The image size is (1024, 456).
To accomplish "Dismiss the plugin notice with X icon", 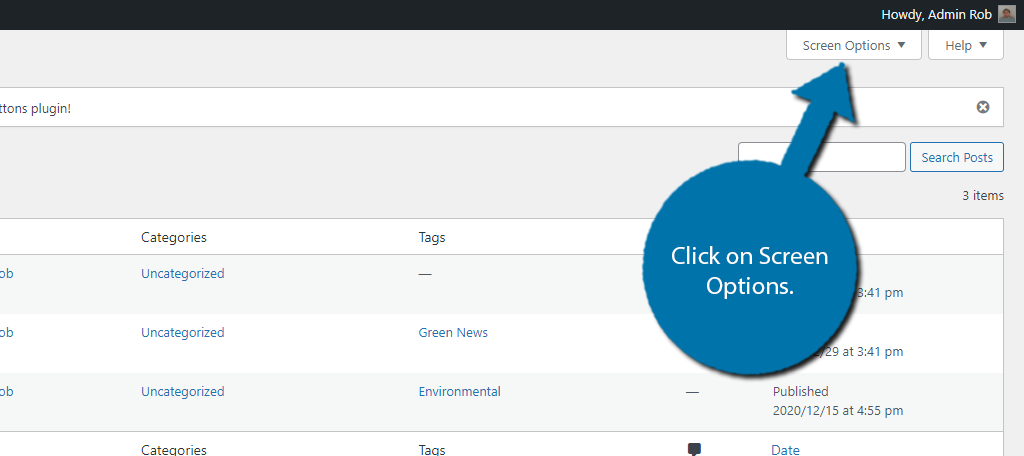I will click(983, 107).
